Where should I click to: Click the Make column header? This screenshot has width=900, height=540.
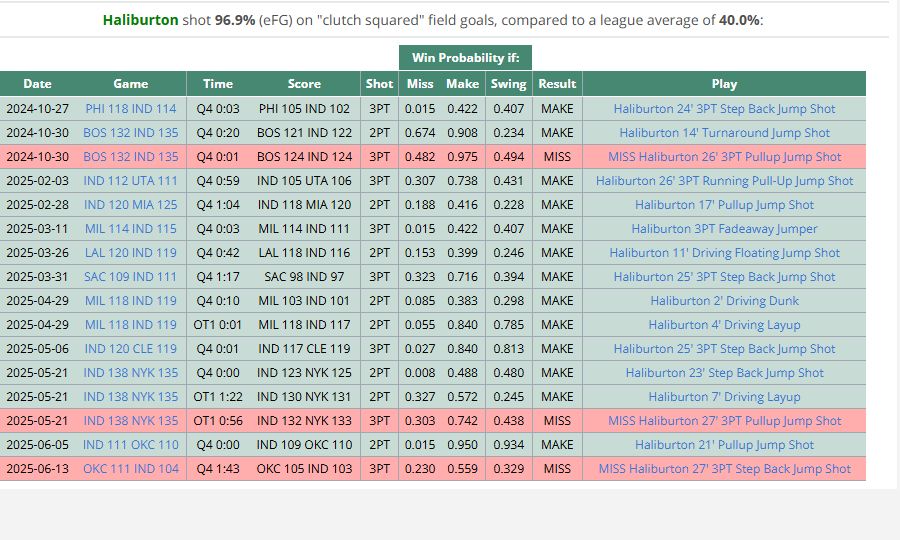462,84
